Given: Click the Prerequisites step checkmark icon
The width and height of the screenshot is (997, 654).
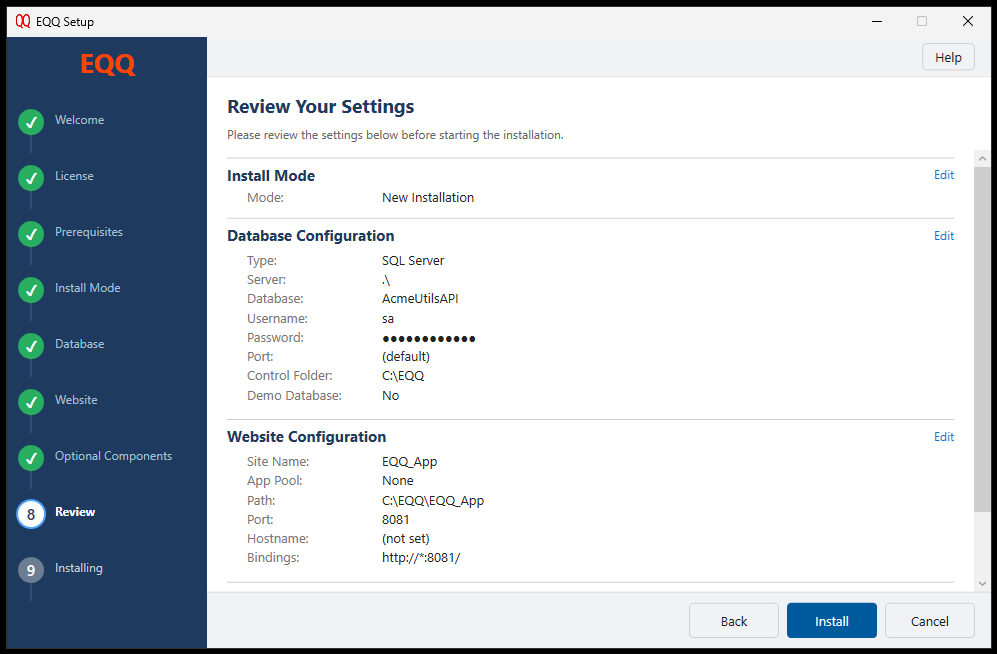Looking at the screenshot, I should [31, 234].
